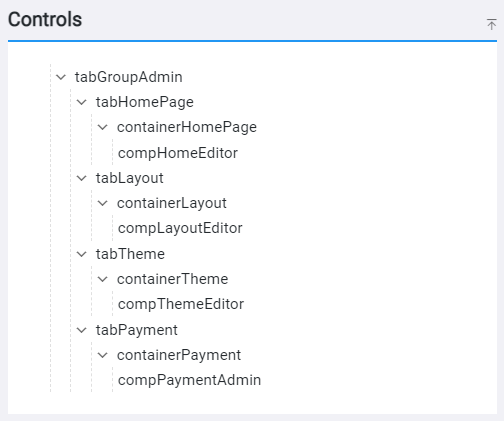504x421 pixels.
Task: Select the containerPayment label
Action: point(179,355)
